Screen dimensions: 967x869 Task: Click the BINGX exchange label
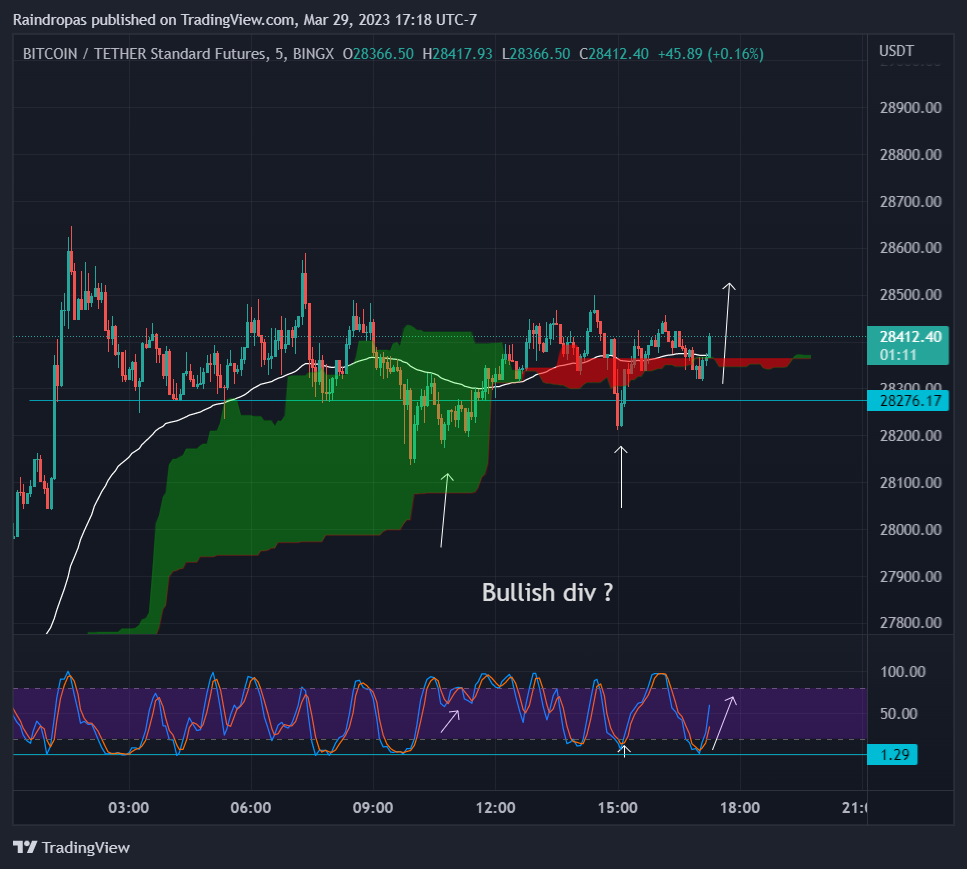313,54
